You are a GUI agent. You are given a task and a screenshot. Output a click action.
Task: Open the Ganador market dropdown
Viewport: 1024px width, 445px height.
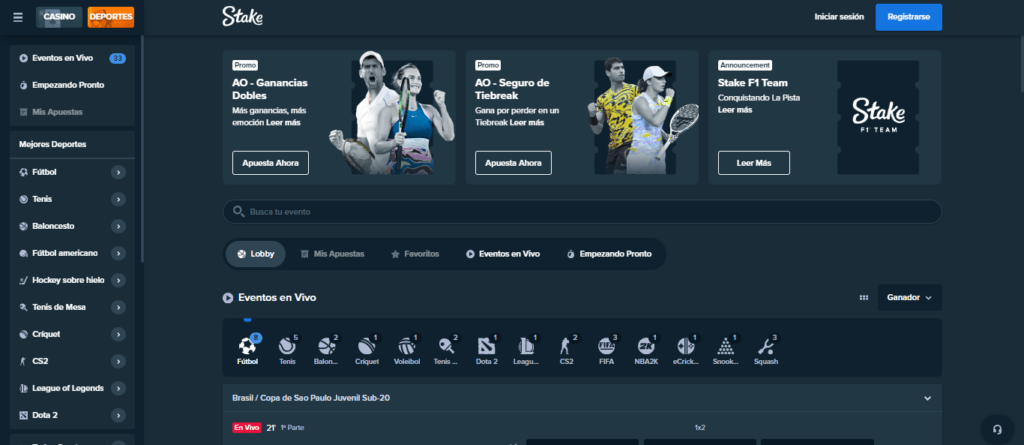point(909,297)
